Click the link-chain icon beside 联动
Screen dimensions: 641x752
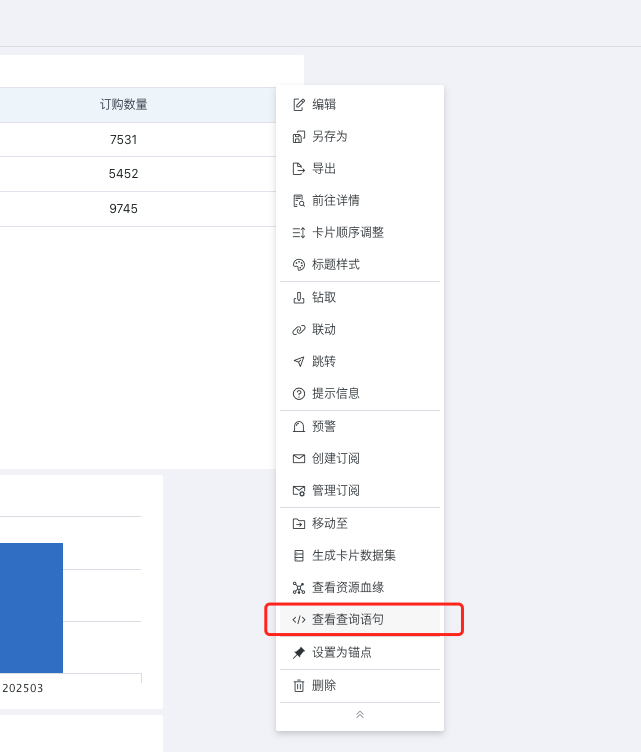click(x=299, y=330)
